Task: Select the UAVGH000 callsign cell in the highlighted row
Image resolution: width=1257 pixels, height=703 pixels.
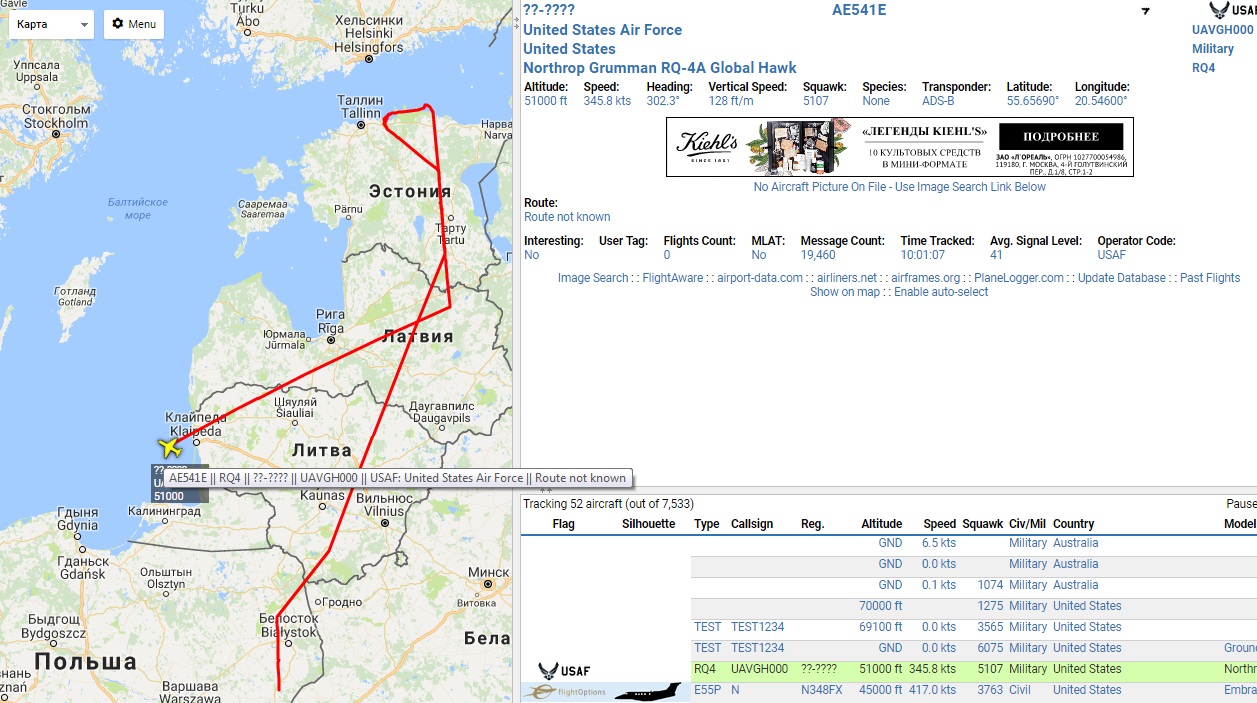Action: [x=759, y=669]
